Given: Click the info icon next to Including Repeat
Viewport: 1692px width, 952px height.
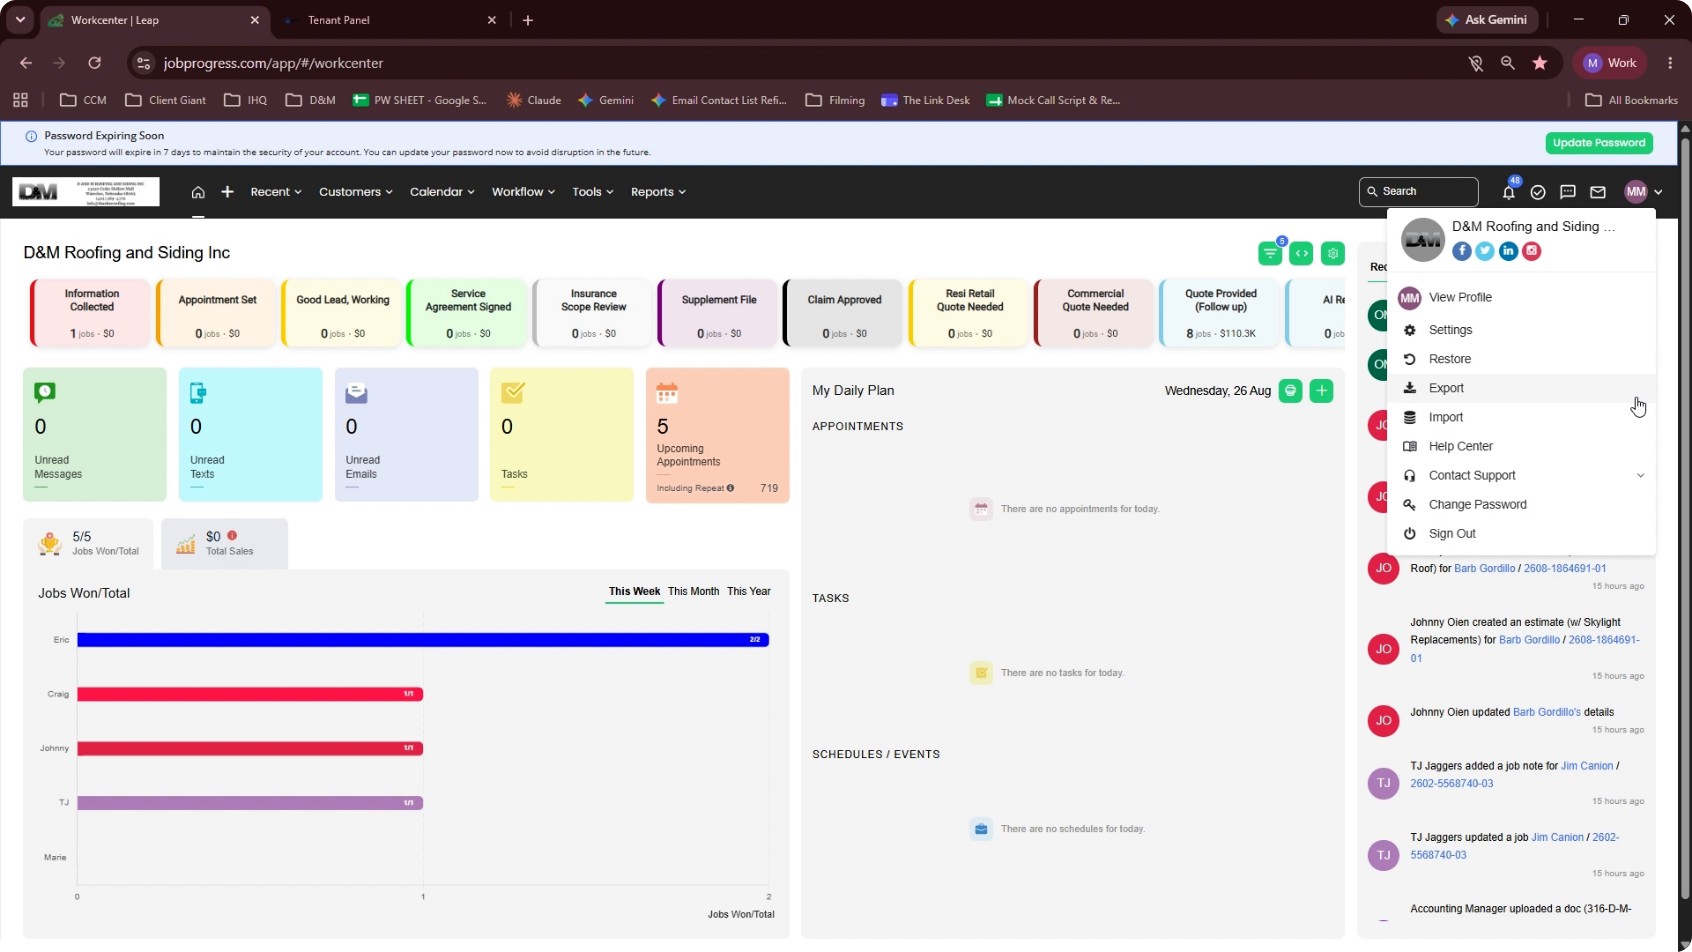Looking at the screenshot, I should click(x=730, y=488).
